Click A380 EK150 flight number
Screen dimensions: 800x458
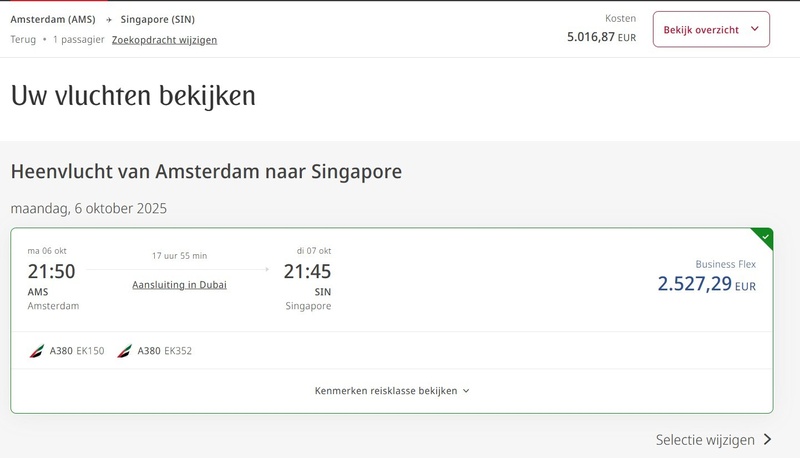pos(90,351)
